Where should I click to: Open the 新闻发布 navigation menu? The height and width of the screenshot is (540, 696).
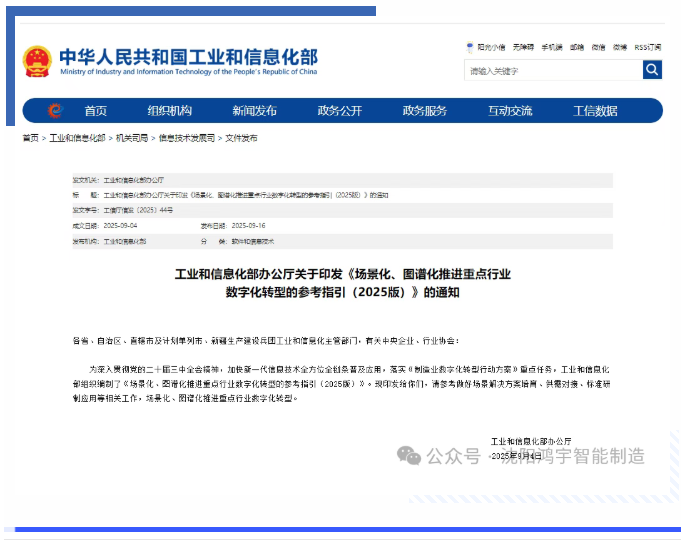(x=255, y=110)
